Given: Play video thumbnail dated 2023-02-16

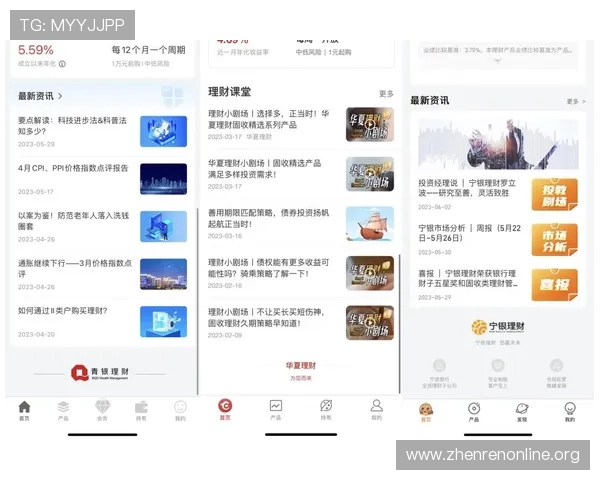Looking at the screenshot, I should 370,273.
